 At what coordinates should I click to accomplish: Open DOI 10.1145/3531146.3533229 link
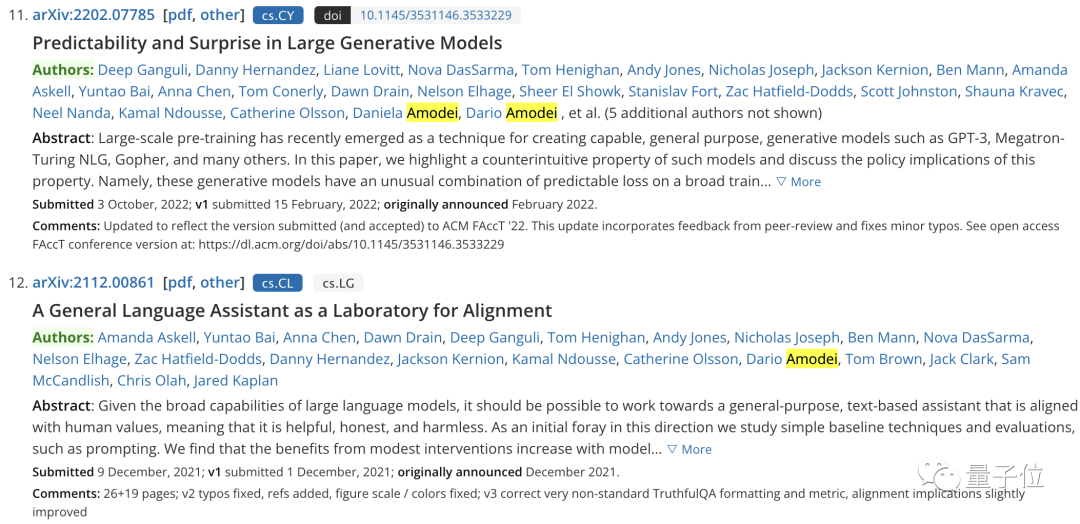436,14
